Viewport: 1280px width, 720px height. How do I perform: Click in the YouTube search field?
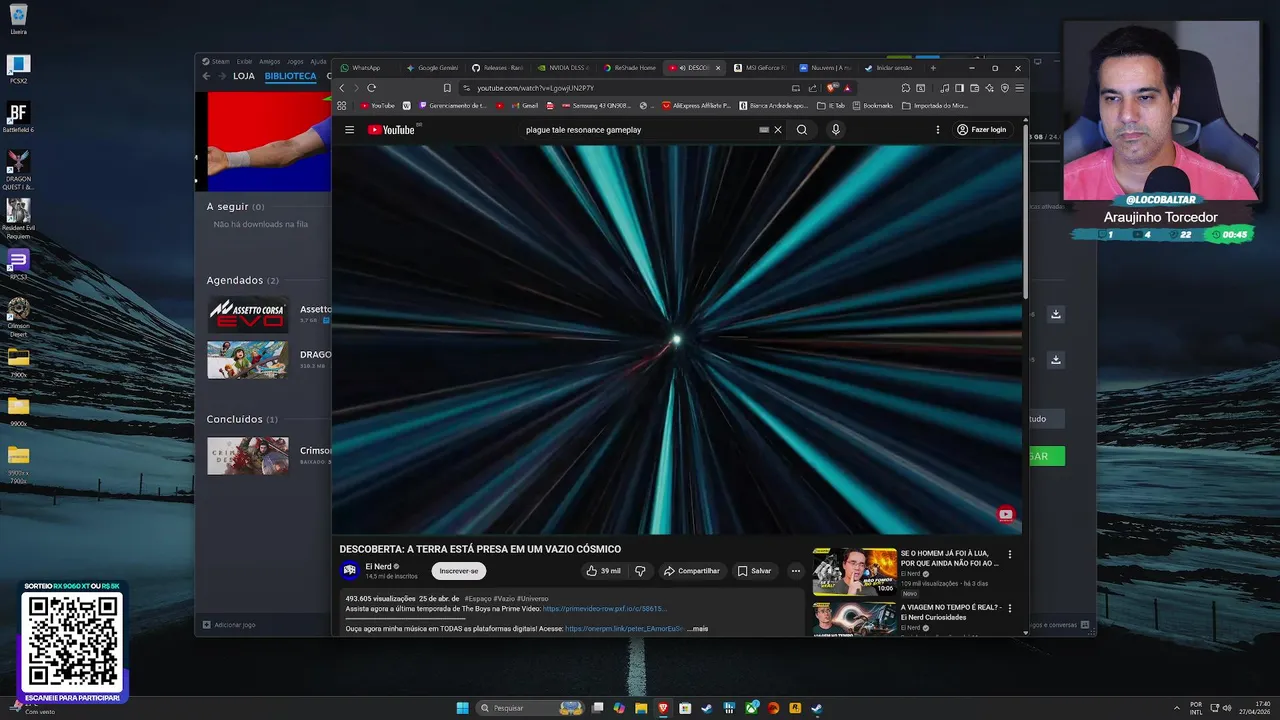[640, 130]
